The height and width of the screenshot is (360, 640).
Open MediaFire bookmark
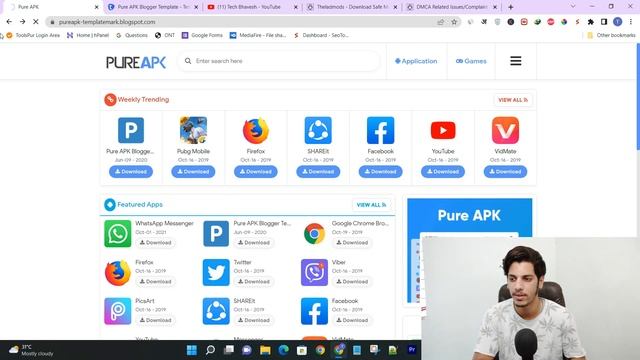[x=258, y=36]
